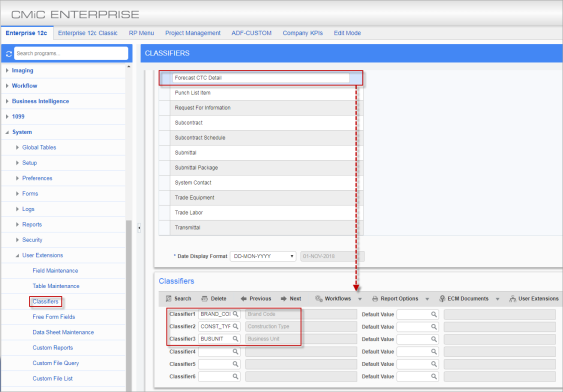Viewport: 563px width, 392px height.
Task: Open the Free Form Fields link
Action: coord(54,317)
